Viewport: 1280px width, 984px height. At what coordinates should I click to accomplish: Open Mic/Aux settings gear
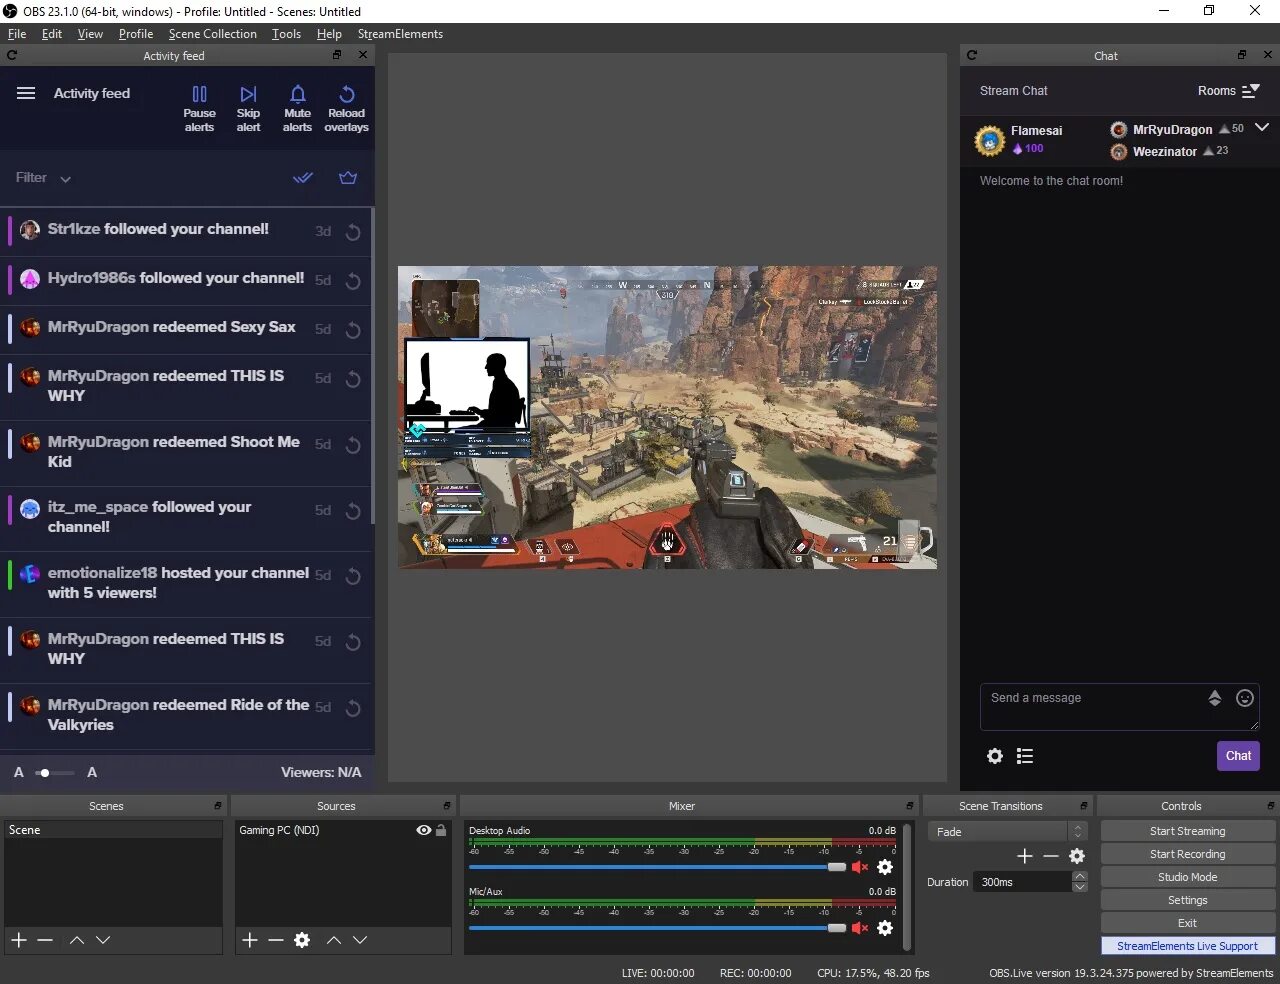[885, 928]
